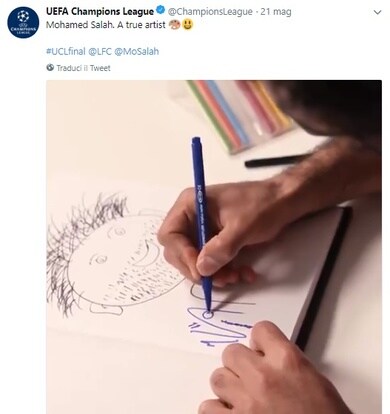This screenshot has height=414, width=390.
Task: Select the Traduci il Tweet link
Action: [x=83, y=68]
